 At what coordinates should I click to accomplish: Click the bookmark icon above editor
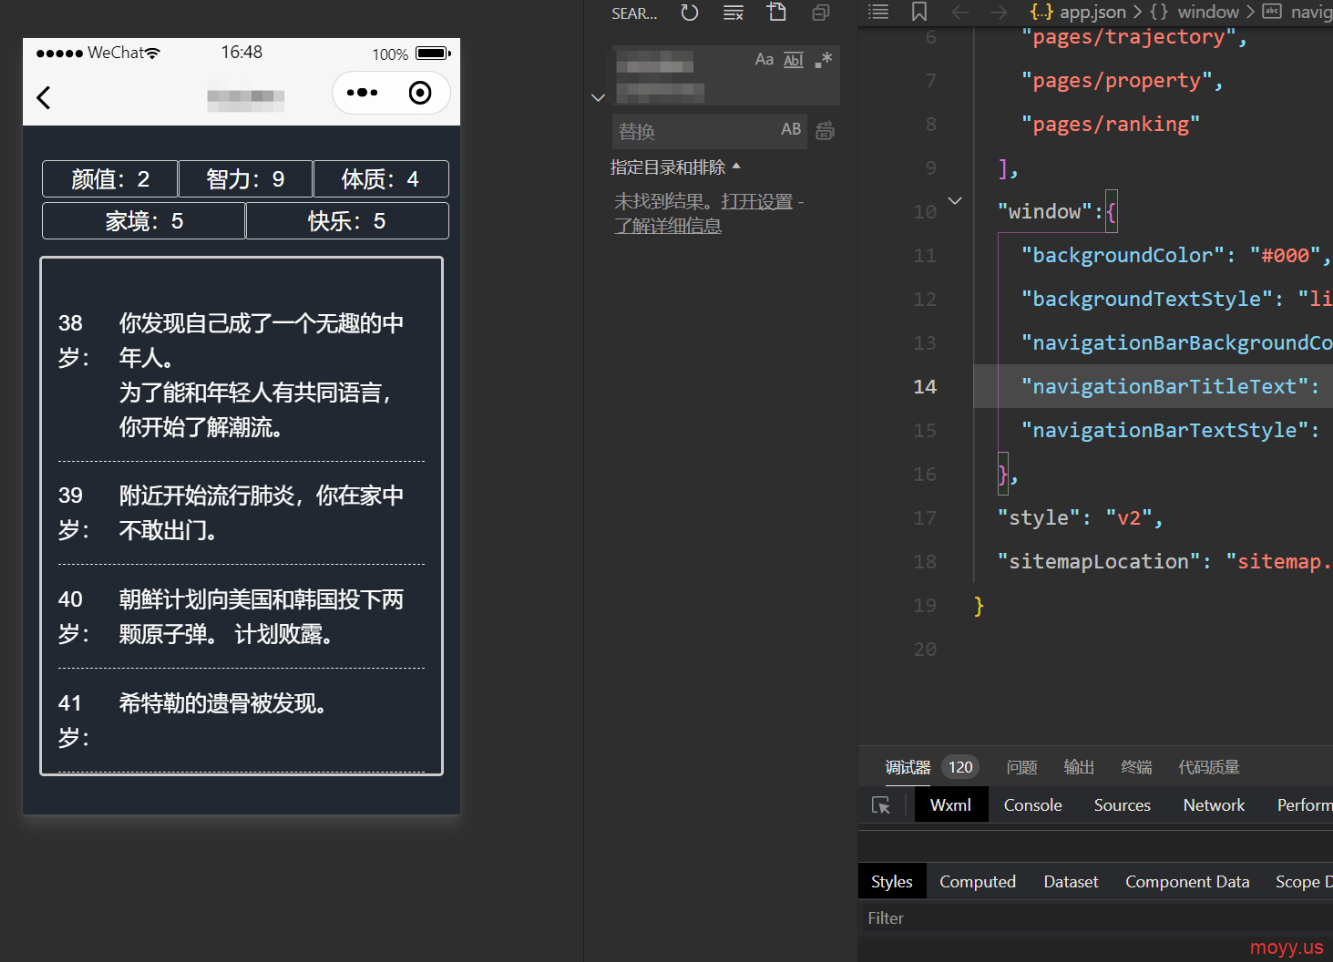(x=919, y=12)
